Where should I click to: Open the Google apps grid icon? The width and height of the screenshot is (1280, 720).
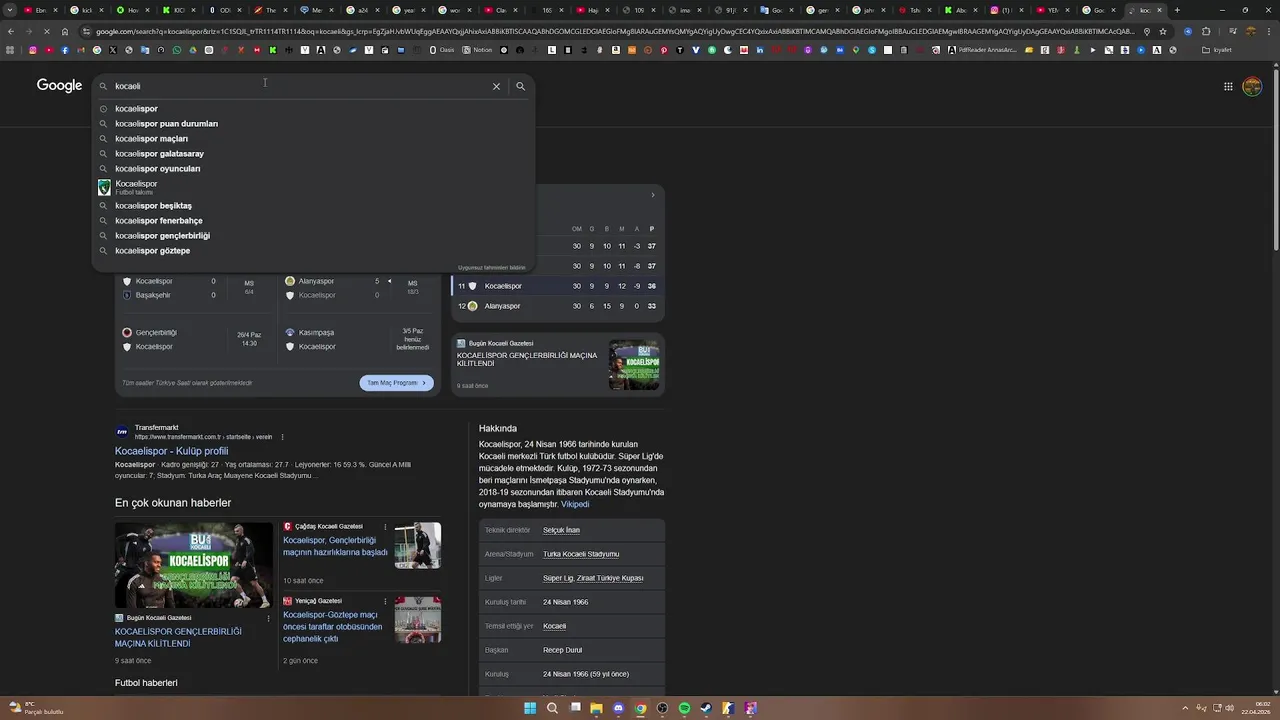pyautogui.click(x=1228, y=86)
